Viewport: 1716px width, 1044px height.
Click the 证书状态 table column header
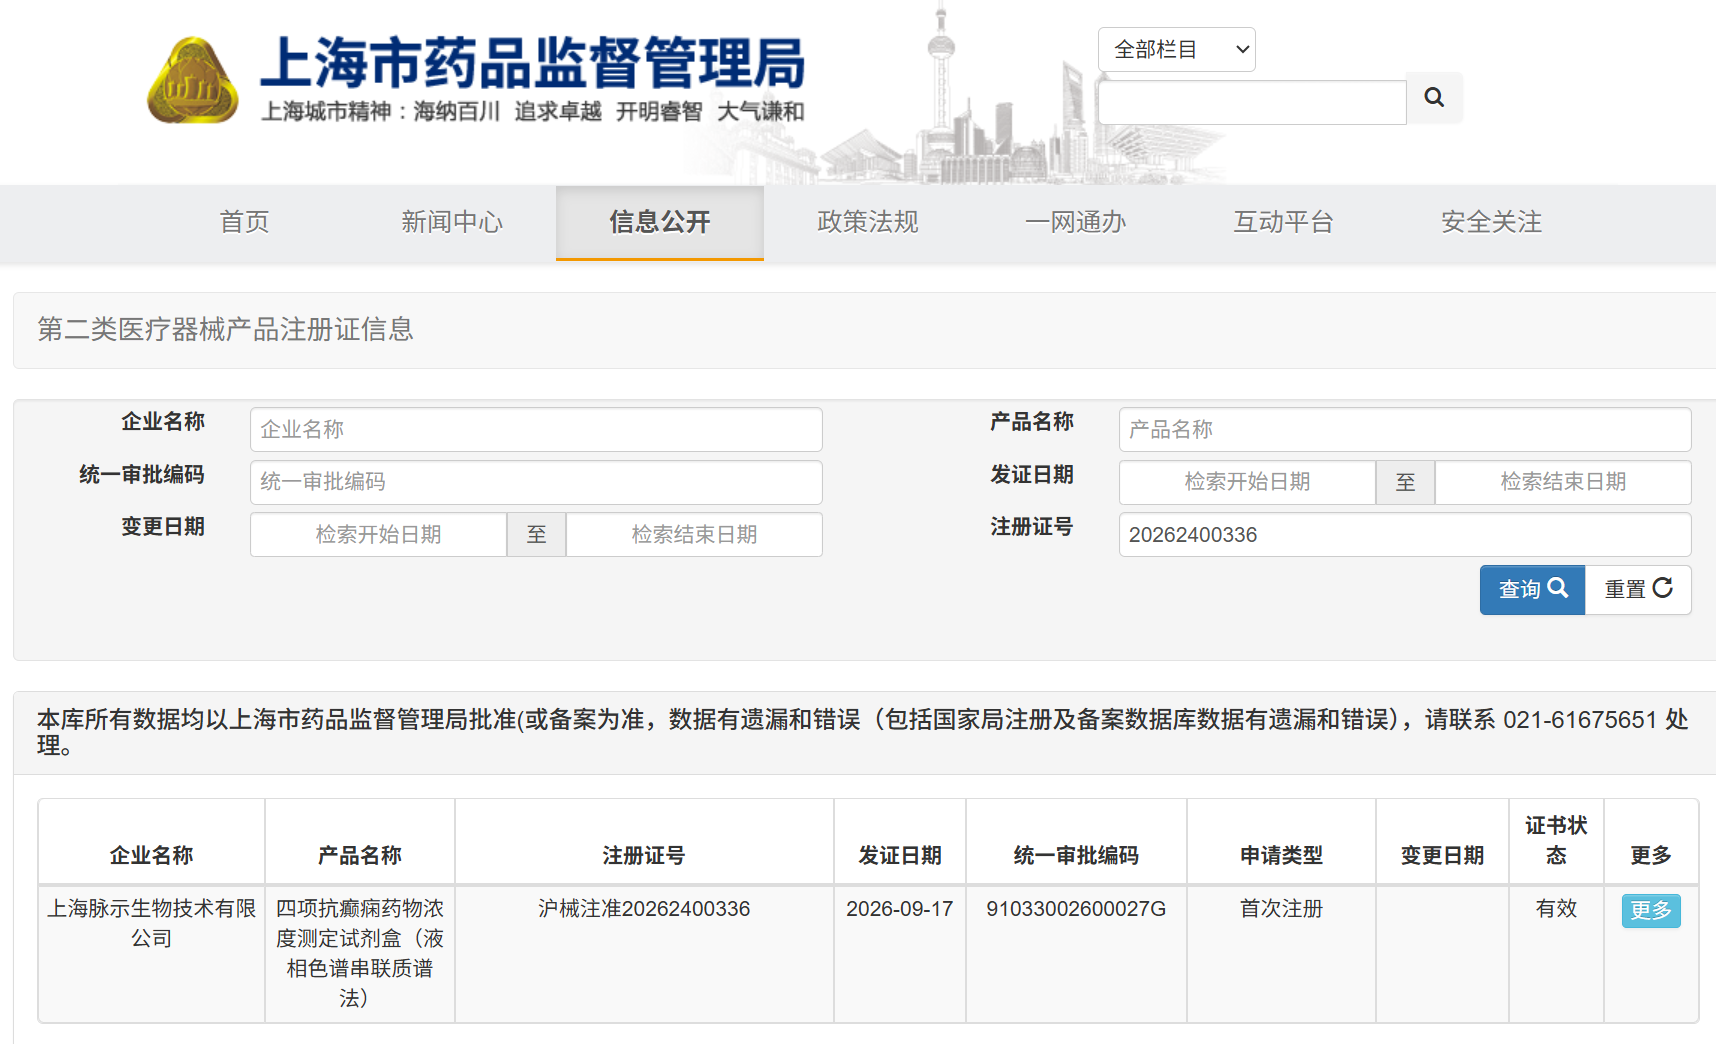[x=1556, y=840]
